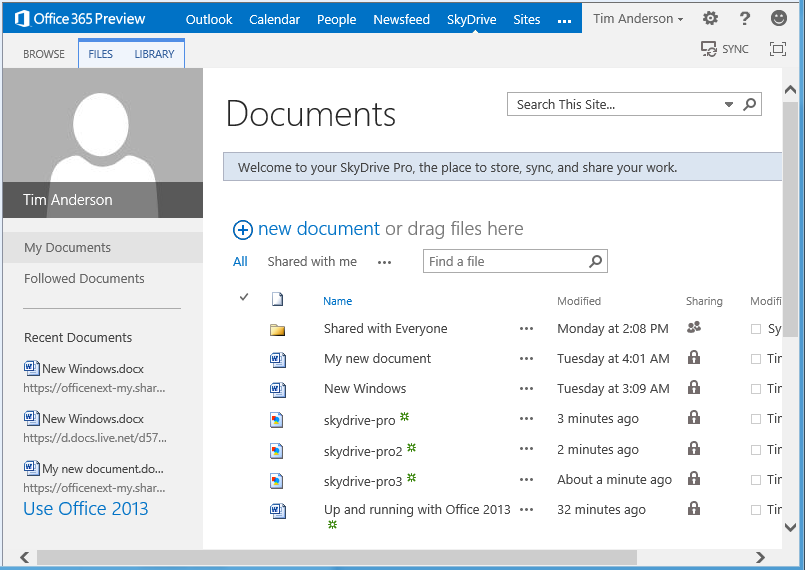The height and width of the screenshot is (570, 805).
Task: Toggle the focus on content icon
Action: click(x=778, y=49)
